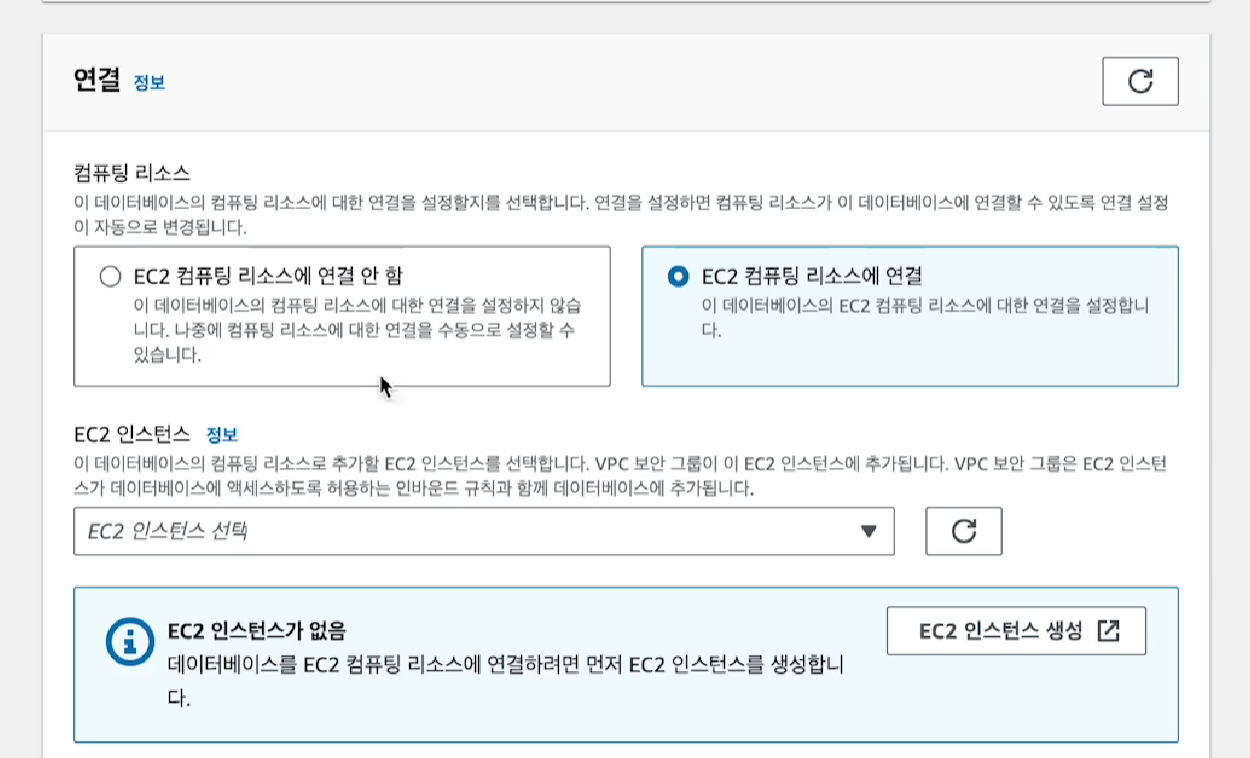Click the '컴퓨팅 리소스' label text
This screenshot has height=758, width=1250.
point(132,173)
